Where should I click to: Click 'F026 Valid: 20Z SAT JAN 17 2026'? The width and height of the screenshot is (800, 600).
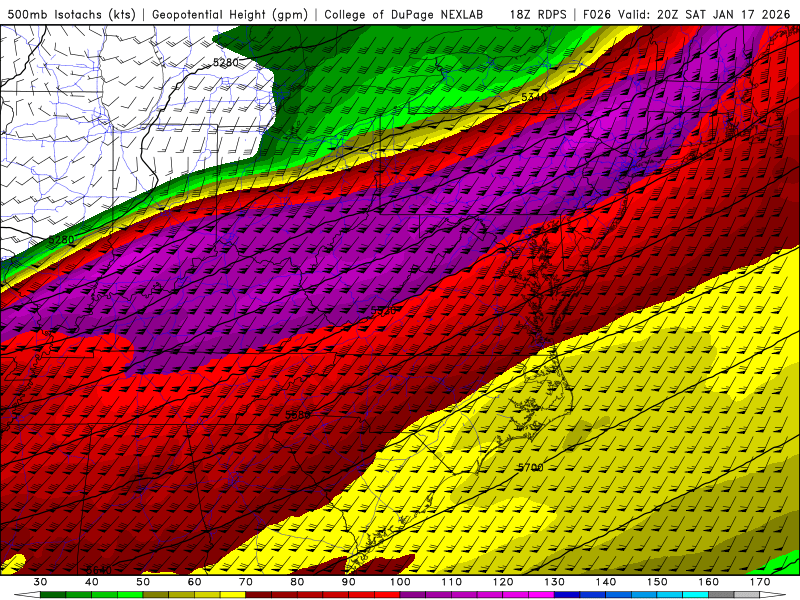pyautogui.click(x=686, y=14)
